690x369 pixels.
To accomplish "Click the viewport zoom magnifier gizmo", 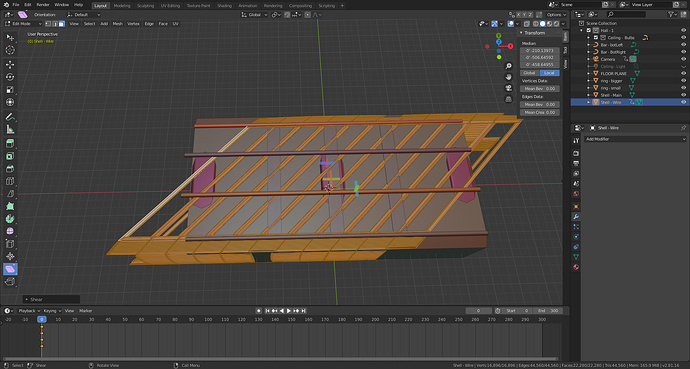I will [x=509, y=66].
